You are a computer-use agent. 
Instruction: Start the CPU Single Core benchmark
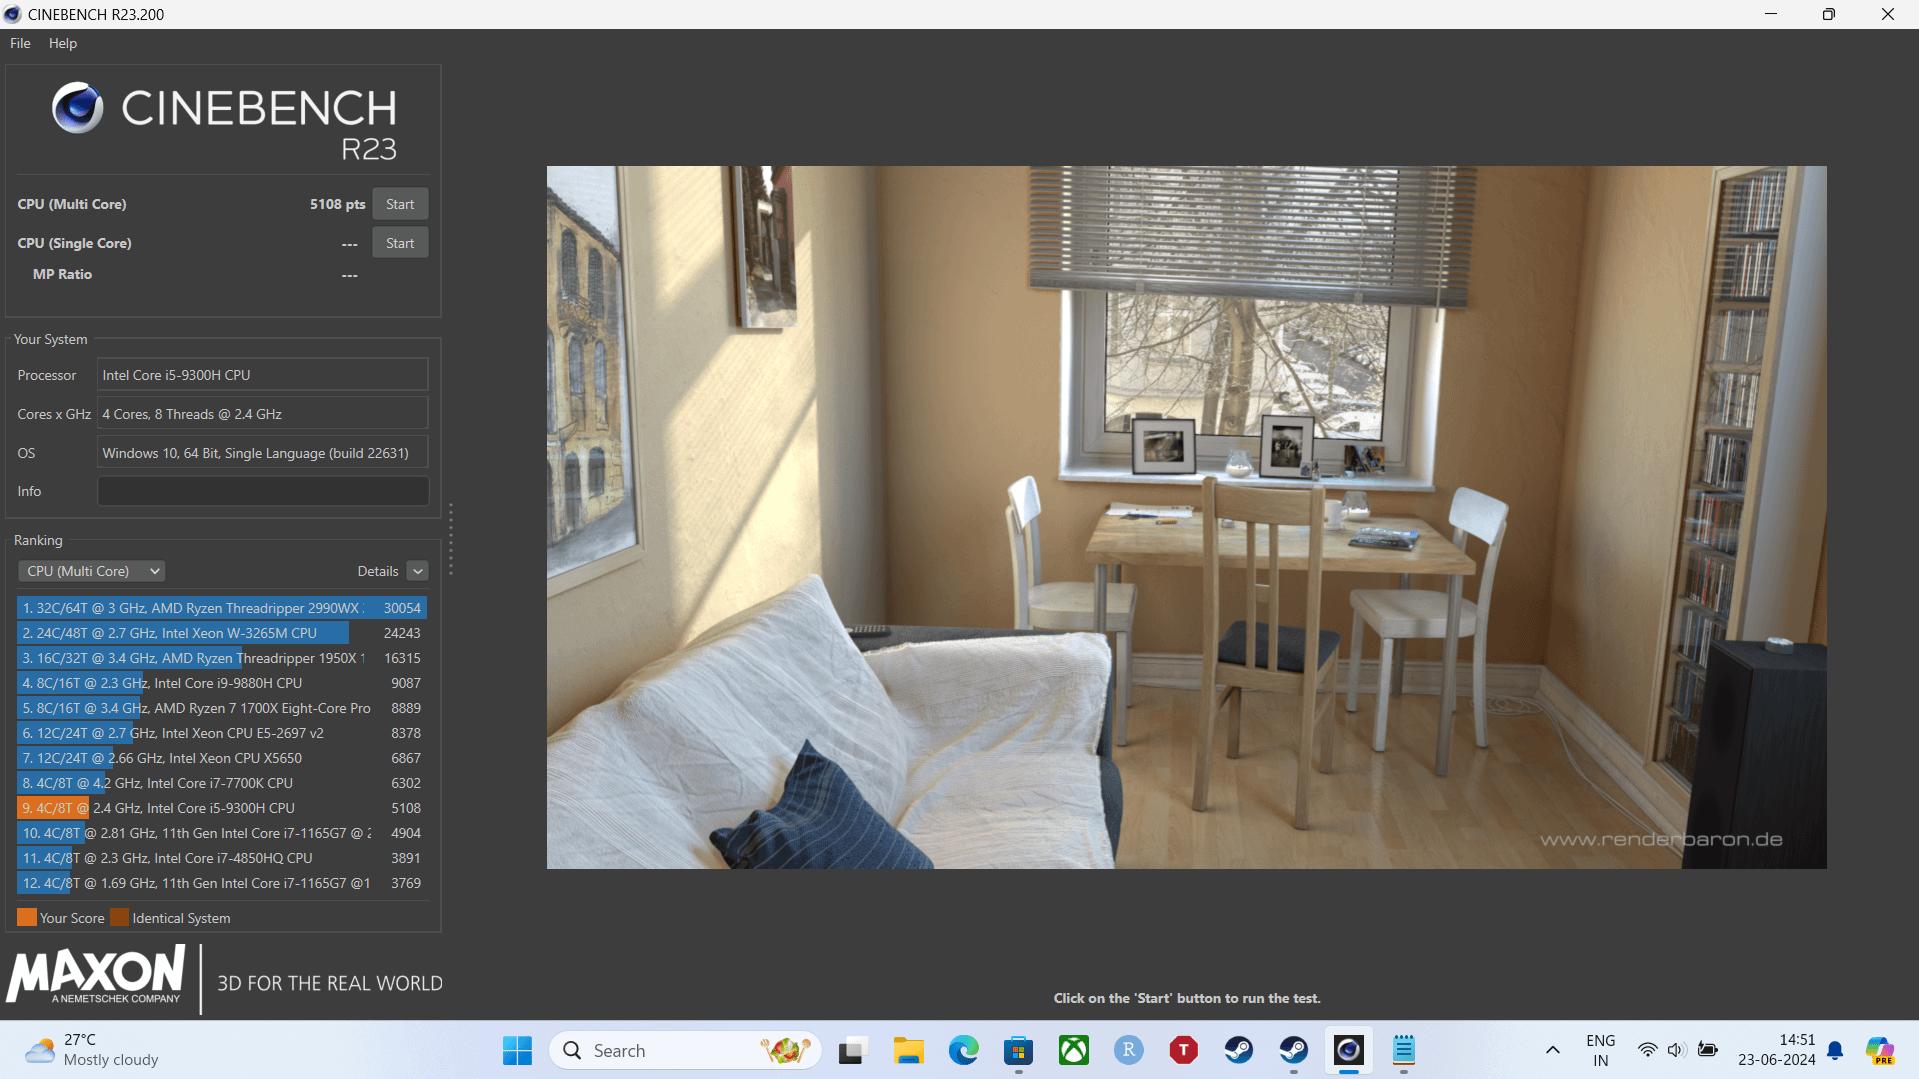[x=400, y=243]
